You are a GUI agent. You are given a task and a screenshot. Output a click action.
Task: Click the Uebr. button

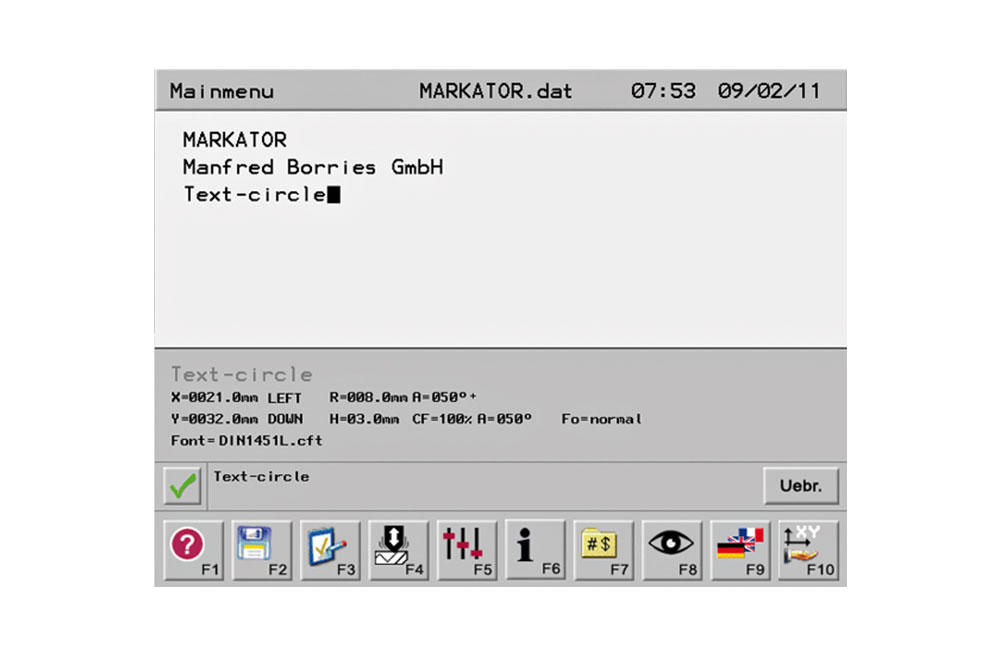tap(801, 486)
